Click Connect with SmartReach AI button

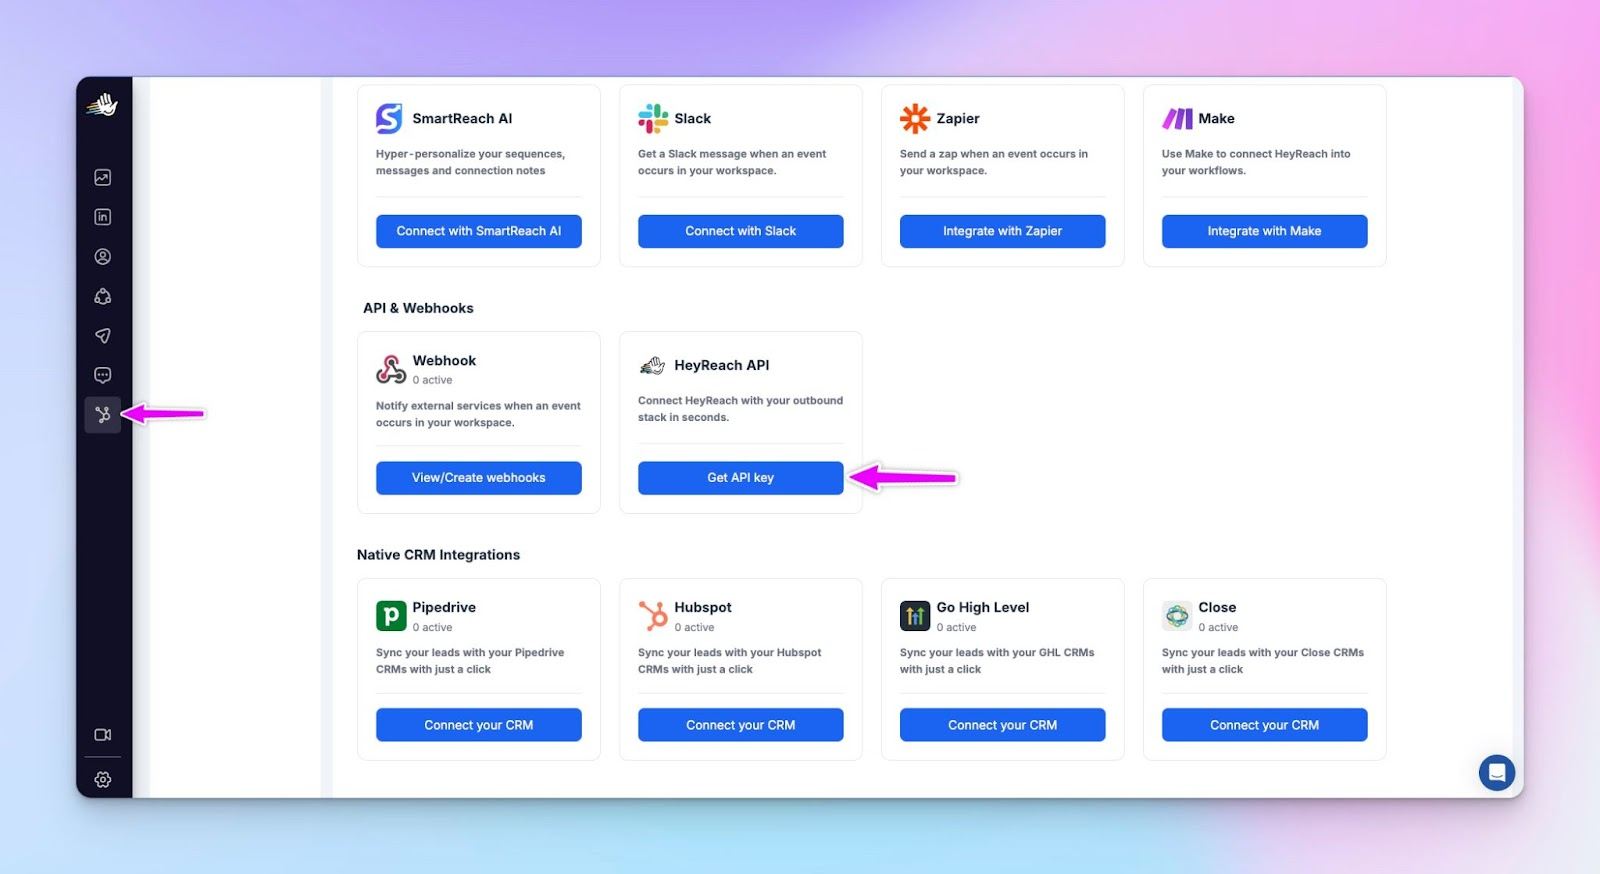tap(479, 231)
